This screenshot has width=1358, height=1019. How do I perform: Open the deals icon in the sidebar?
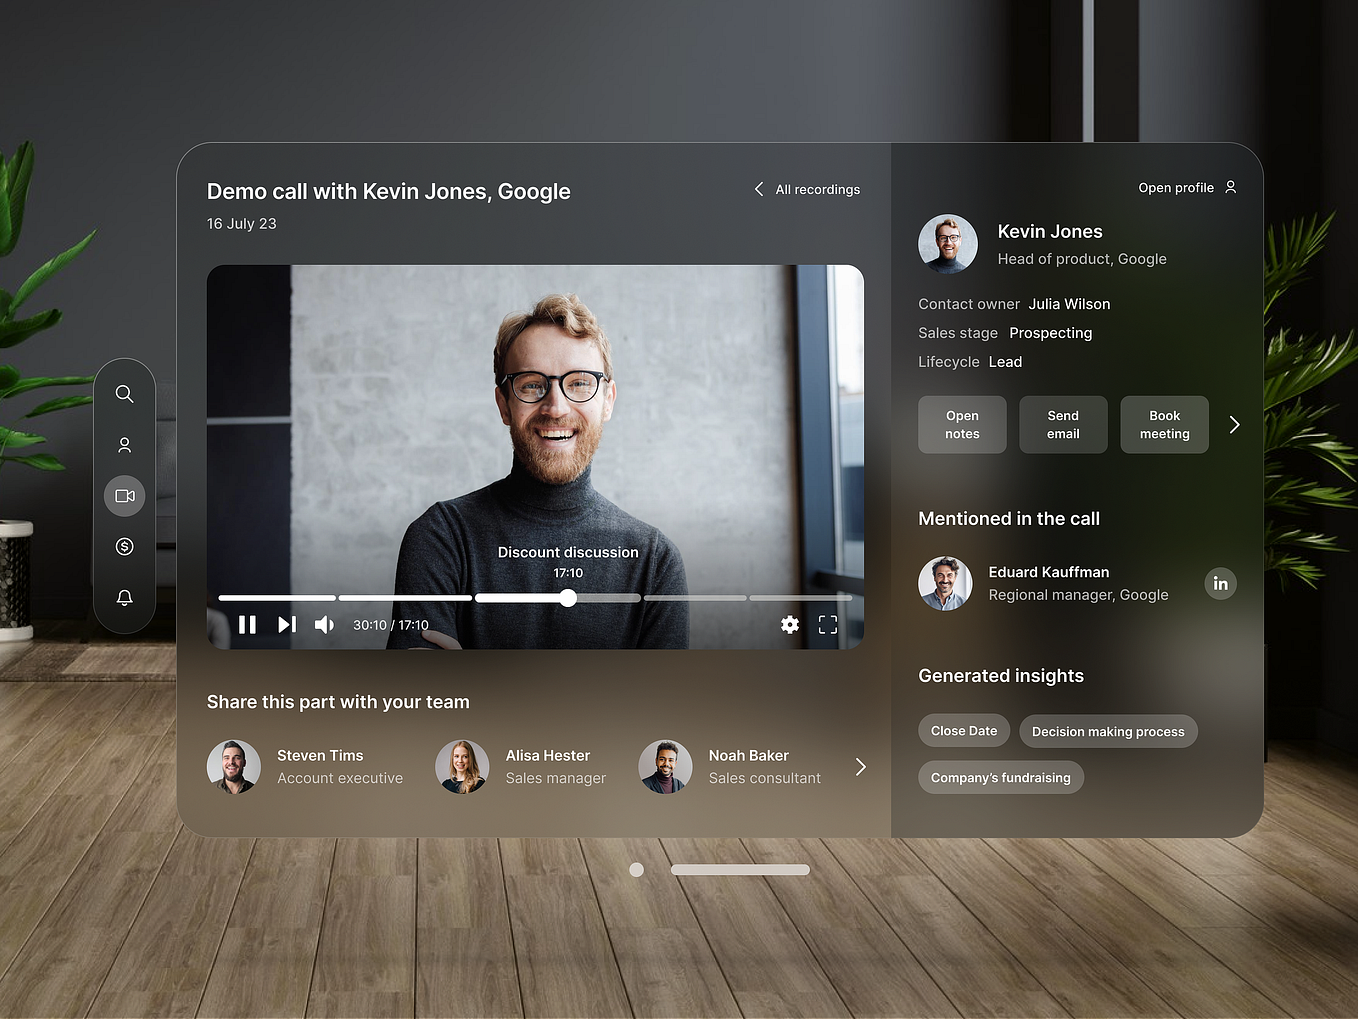(124, 546)
